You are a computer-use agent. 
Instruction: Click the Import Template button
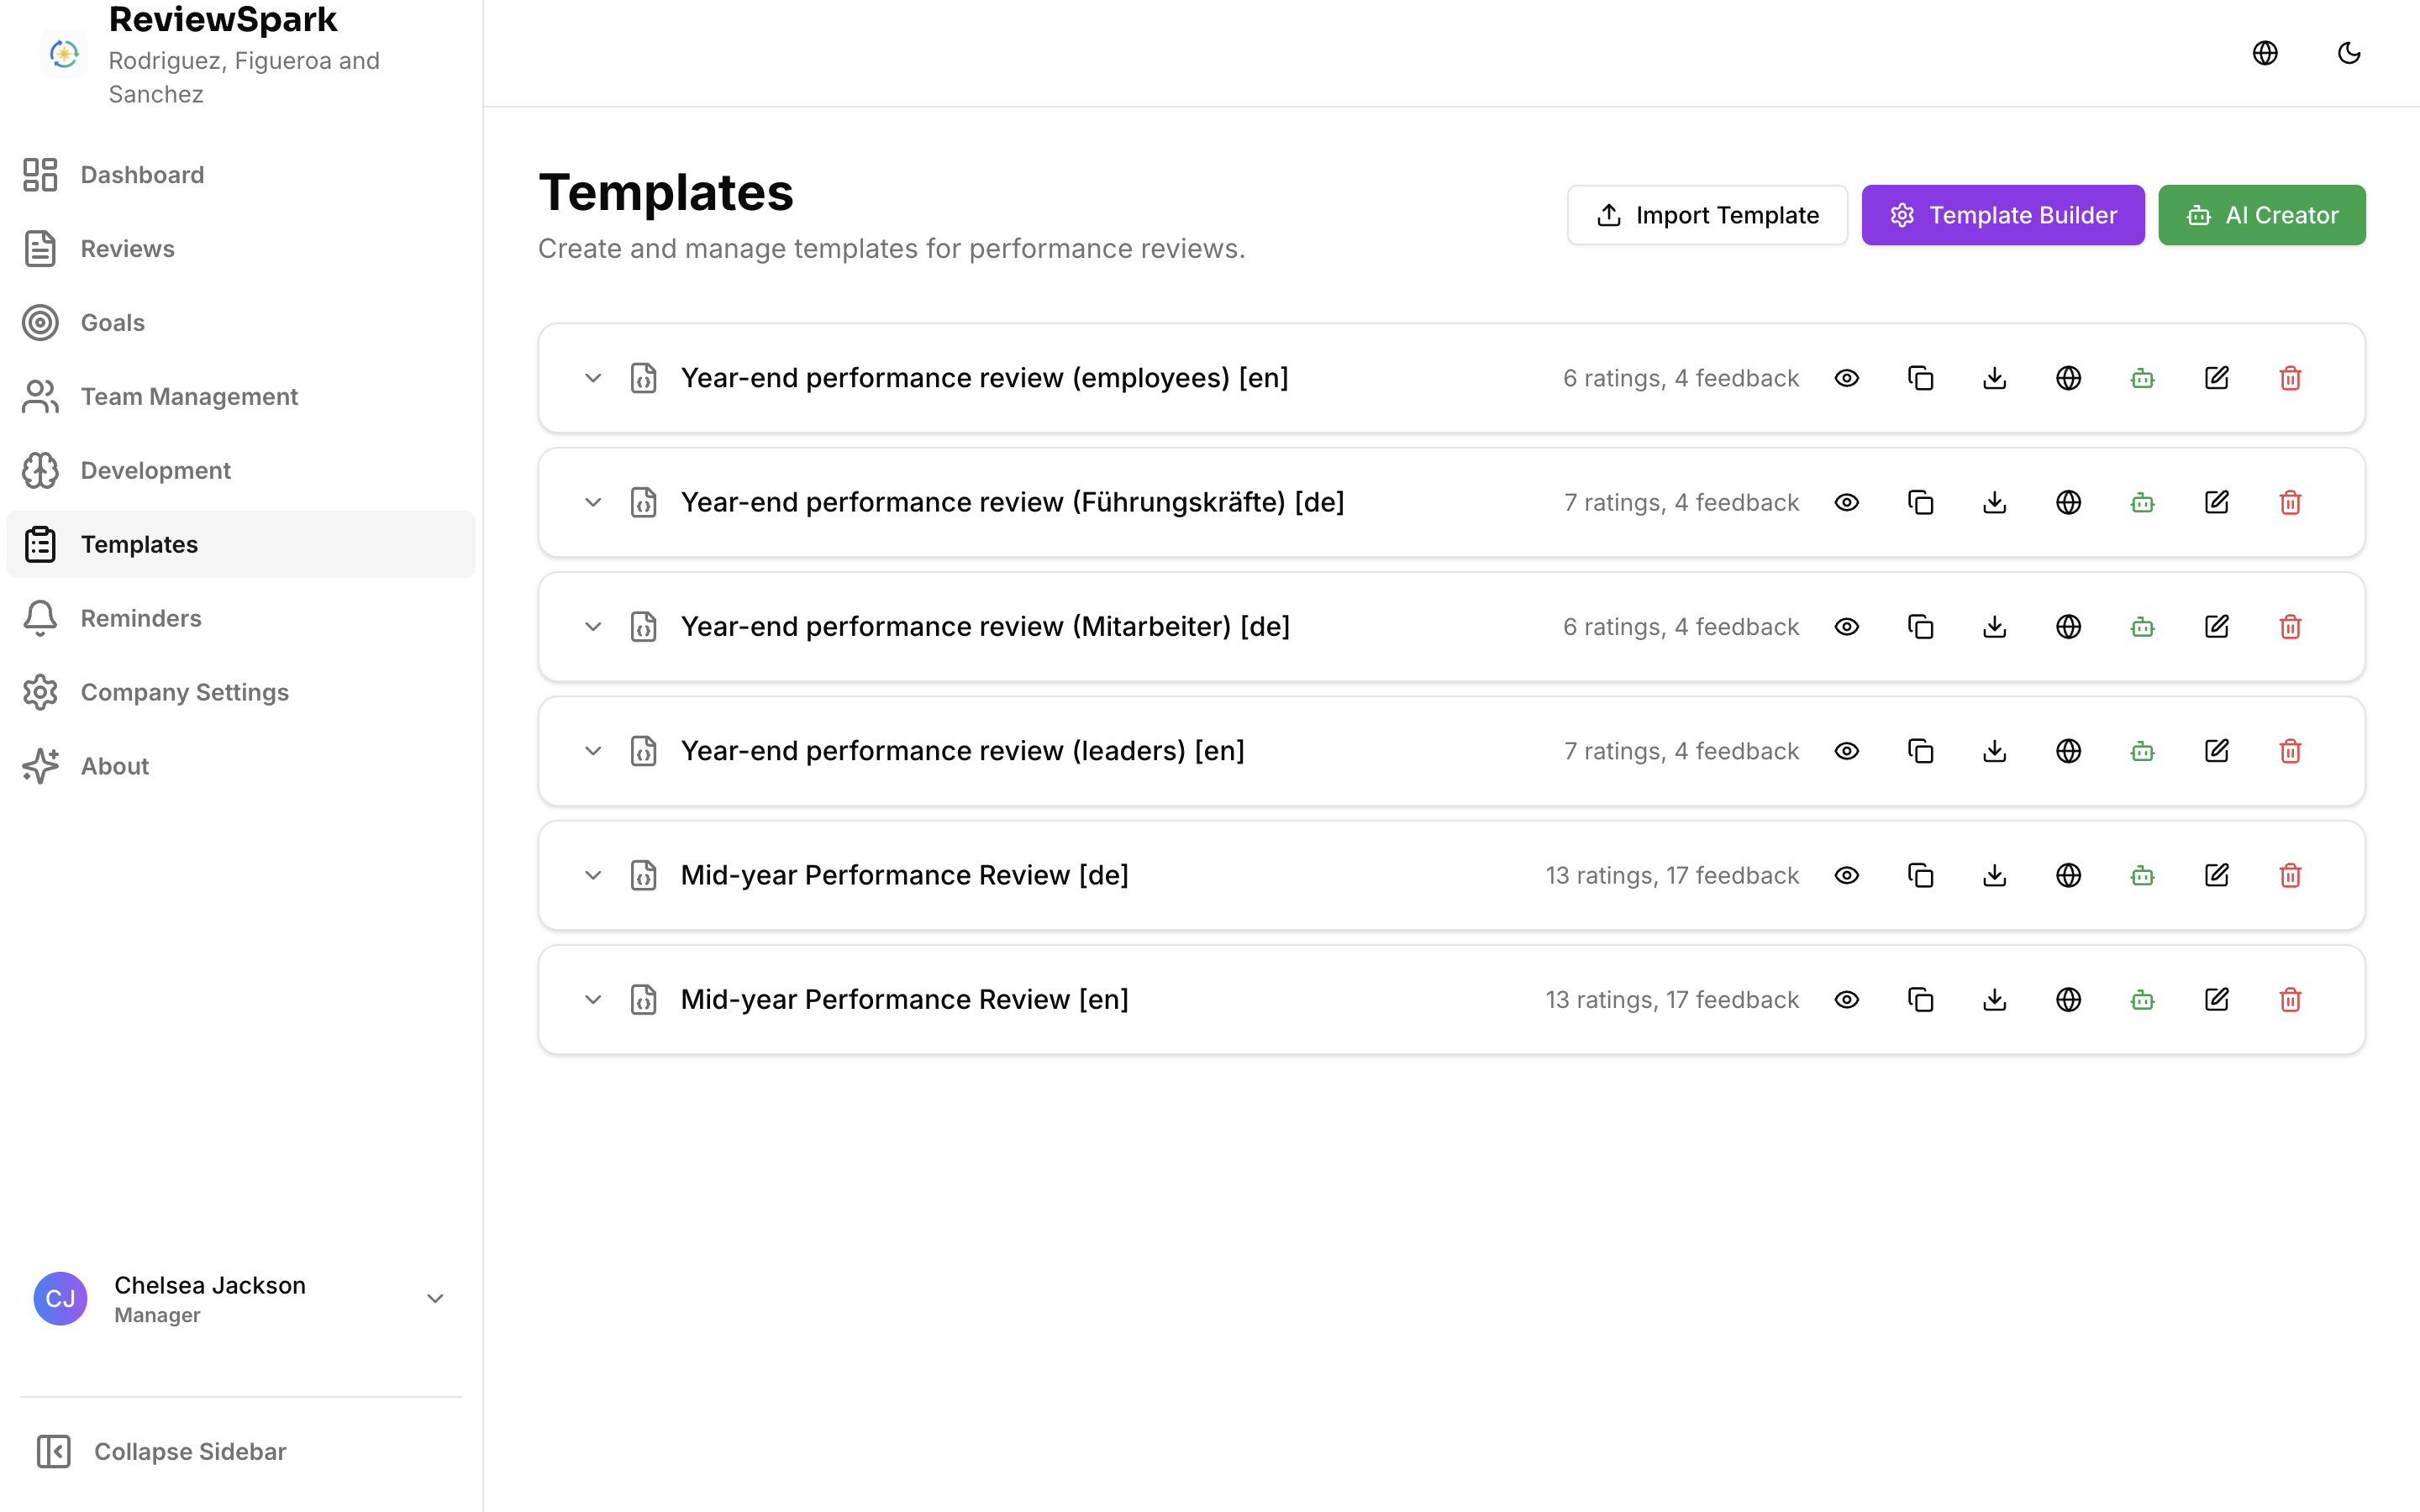coord(1707,214)
